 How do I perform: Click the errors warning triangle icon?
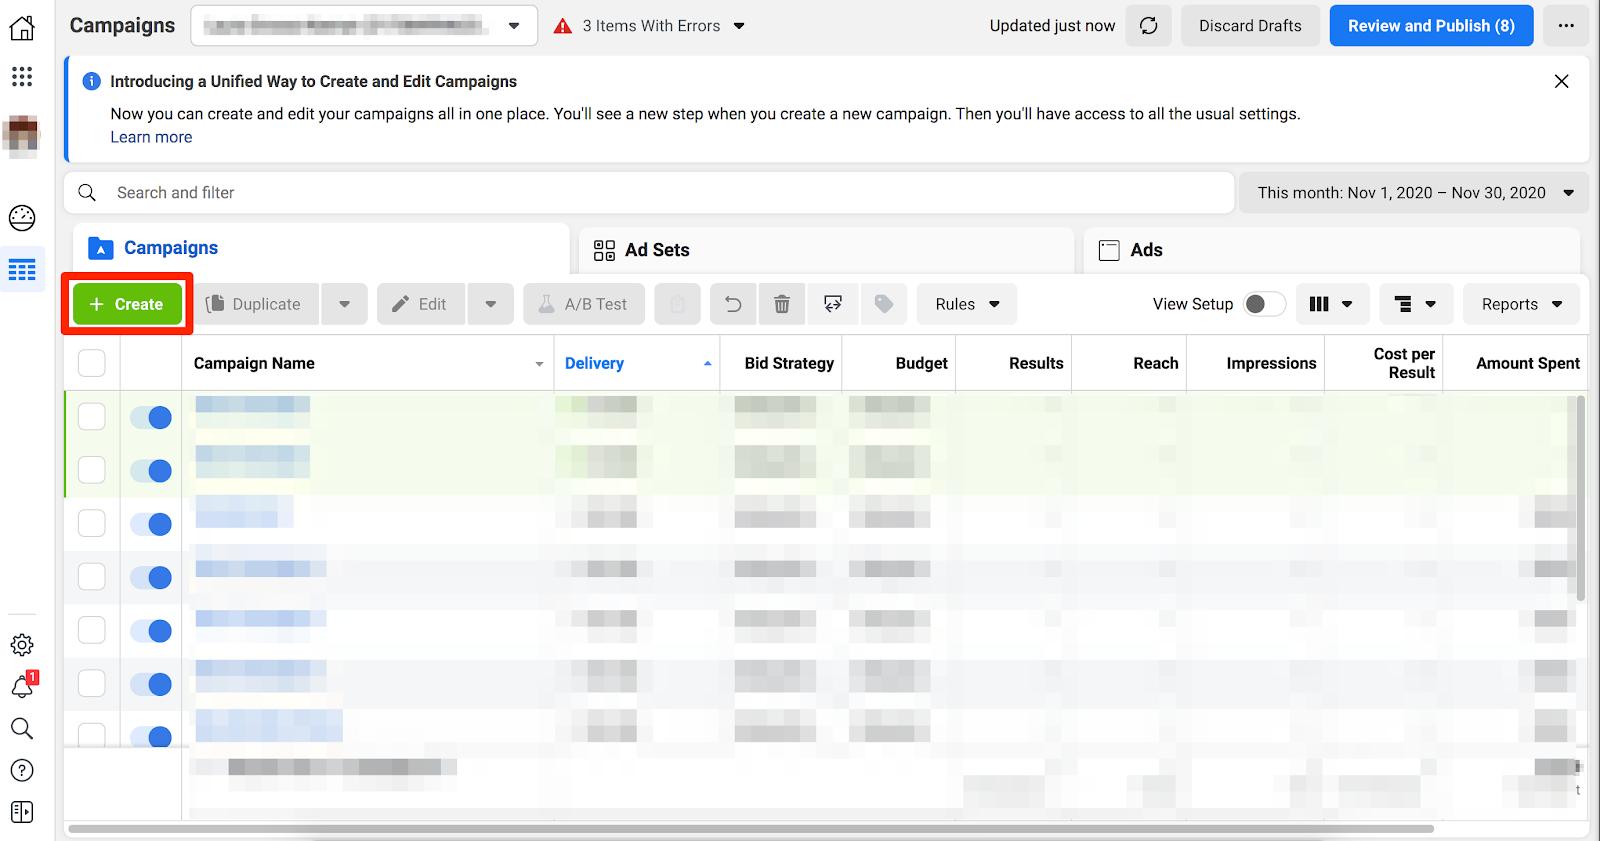[x=563, y=26]
